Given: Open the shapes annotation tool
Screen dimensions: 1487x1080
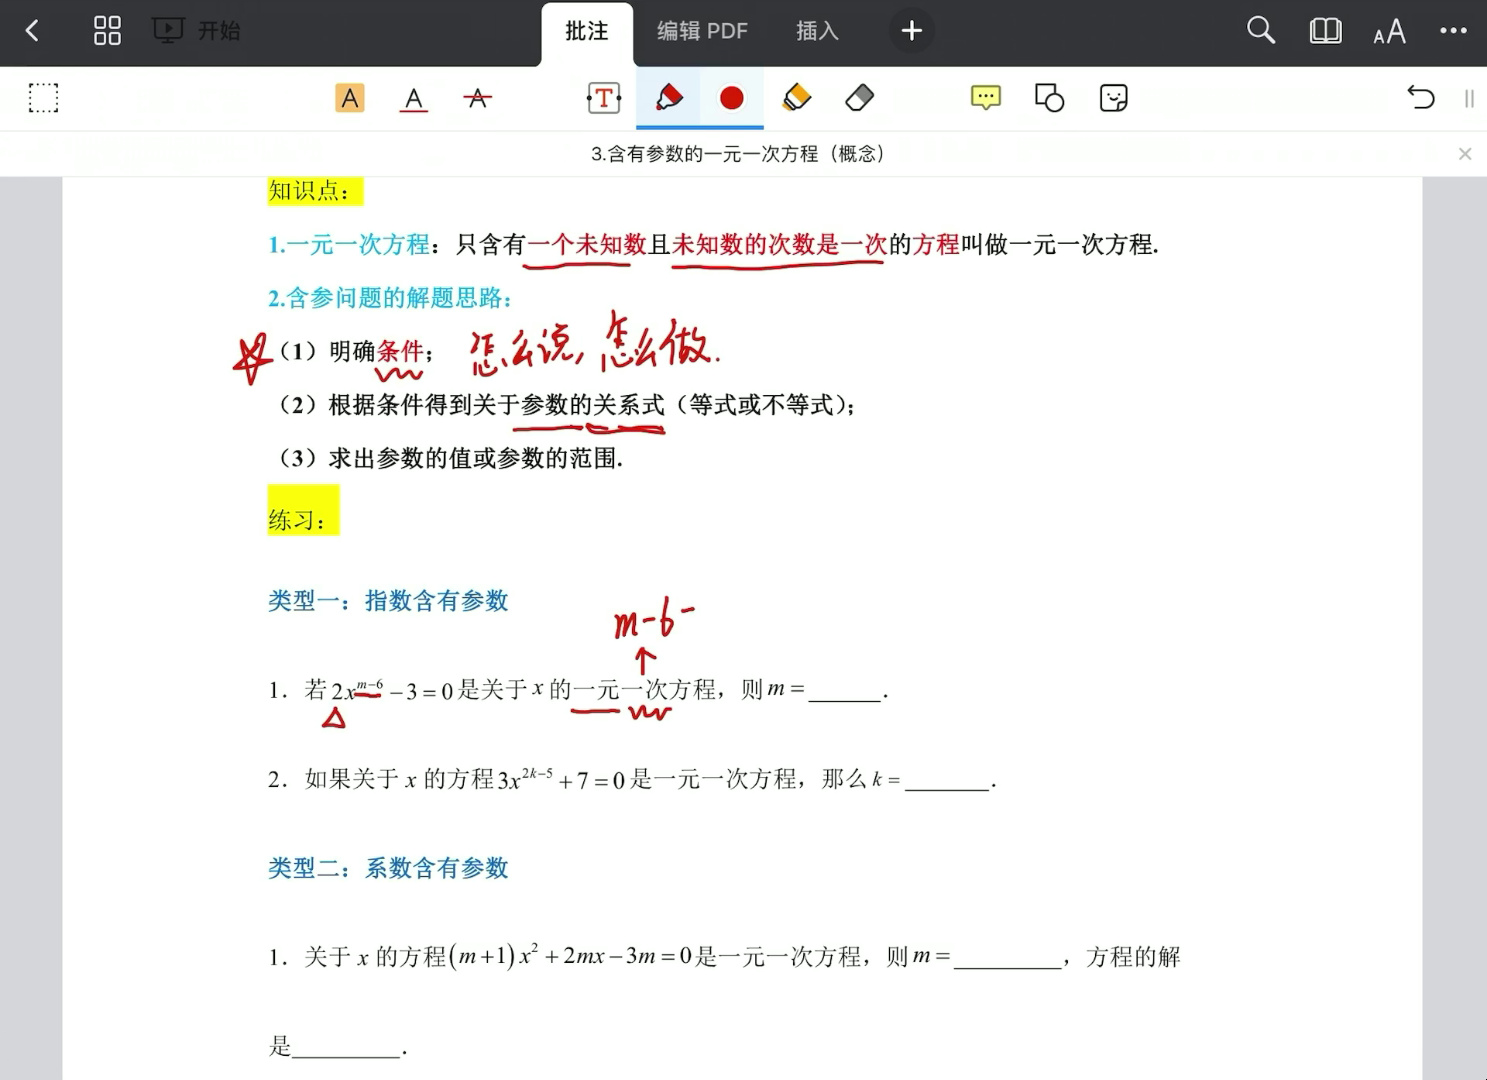Looking at the screenshot, I should click(x=1047, y=98).
